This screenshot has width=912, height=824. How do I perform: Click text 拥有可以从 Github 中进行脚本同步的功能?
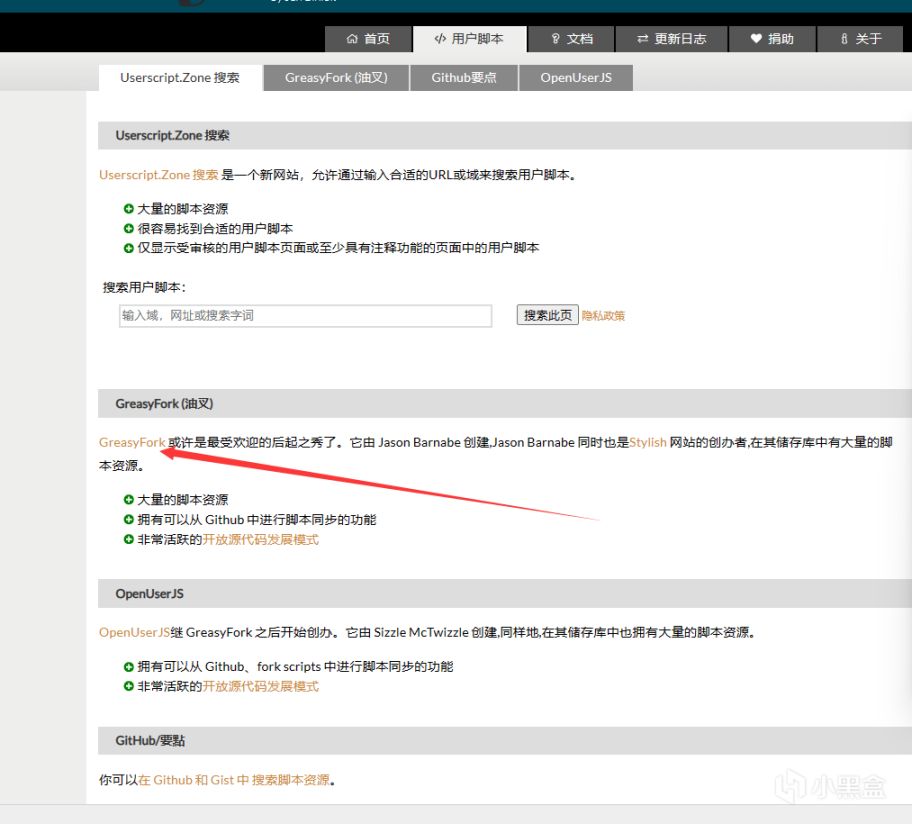(x=257, y=520)
